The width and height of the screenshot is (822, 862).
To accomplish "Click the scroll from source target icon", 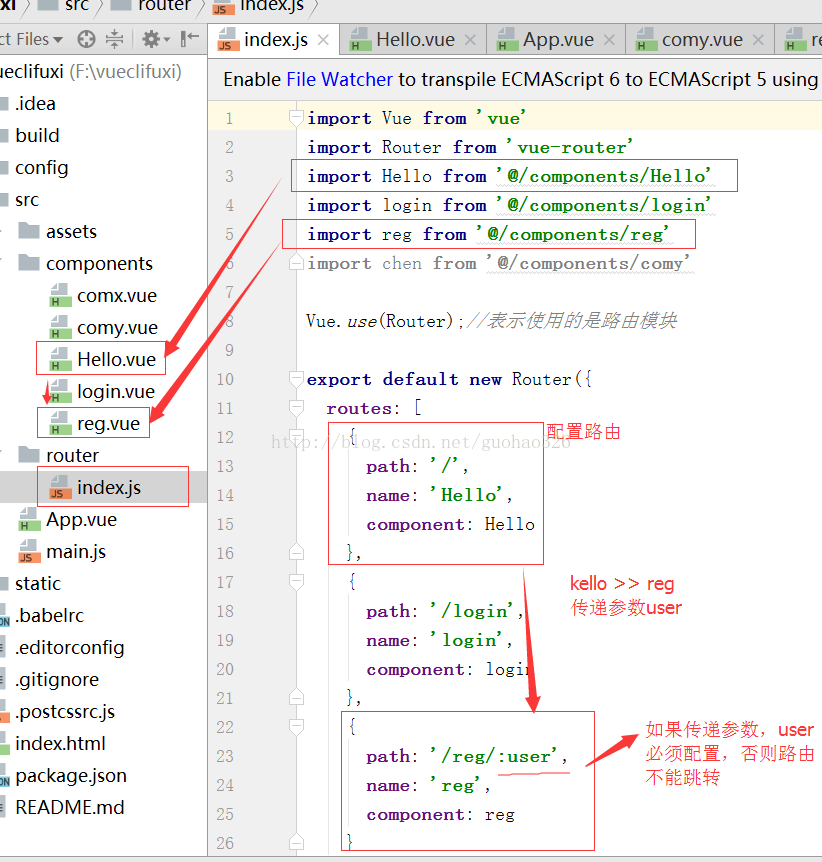I will click(x=86, y=39).
